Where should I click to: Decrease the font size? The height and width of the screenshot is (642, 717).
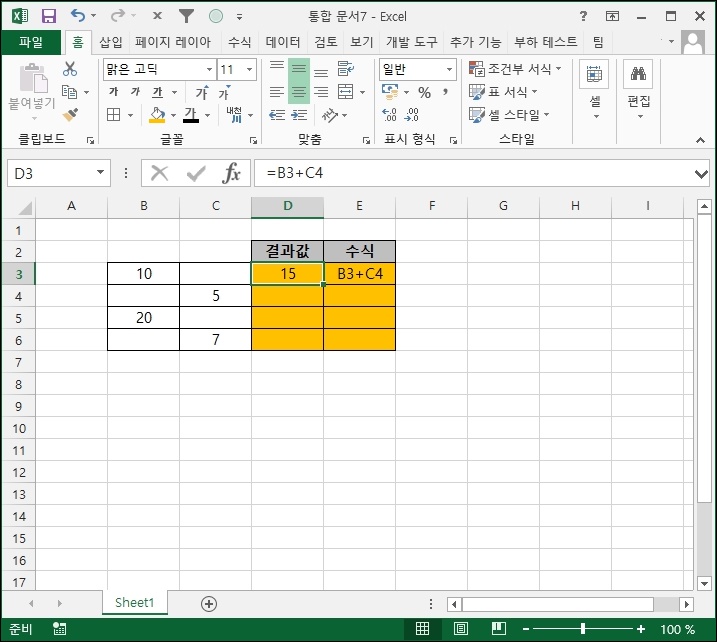[x=224, y=93]
